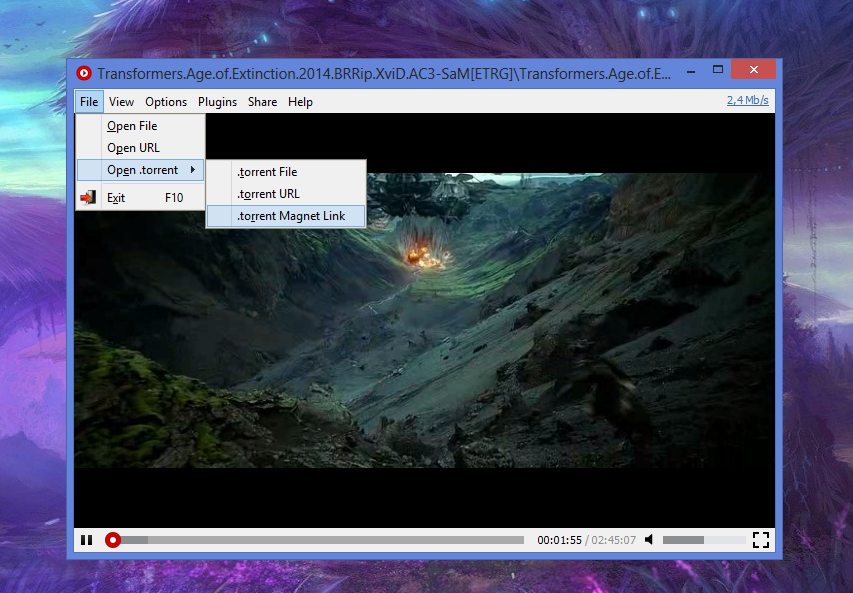Image resolution: width=853 pixels, height=593 pixels.
Task: Select .torrent File option
Action: tap(286, 172)
